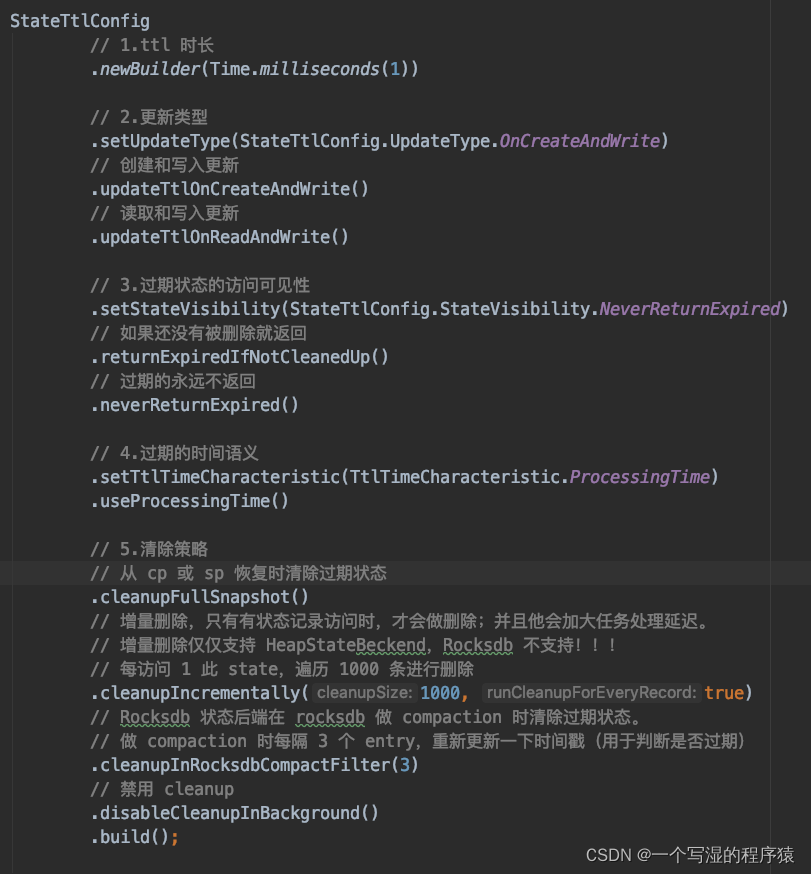The height and width of the screenshot is (874, 811).
Task: Click the value 1000 in cleanupIncrementally
Action: pyautogui.click(x=440, y=693)
